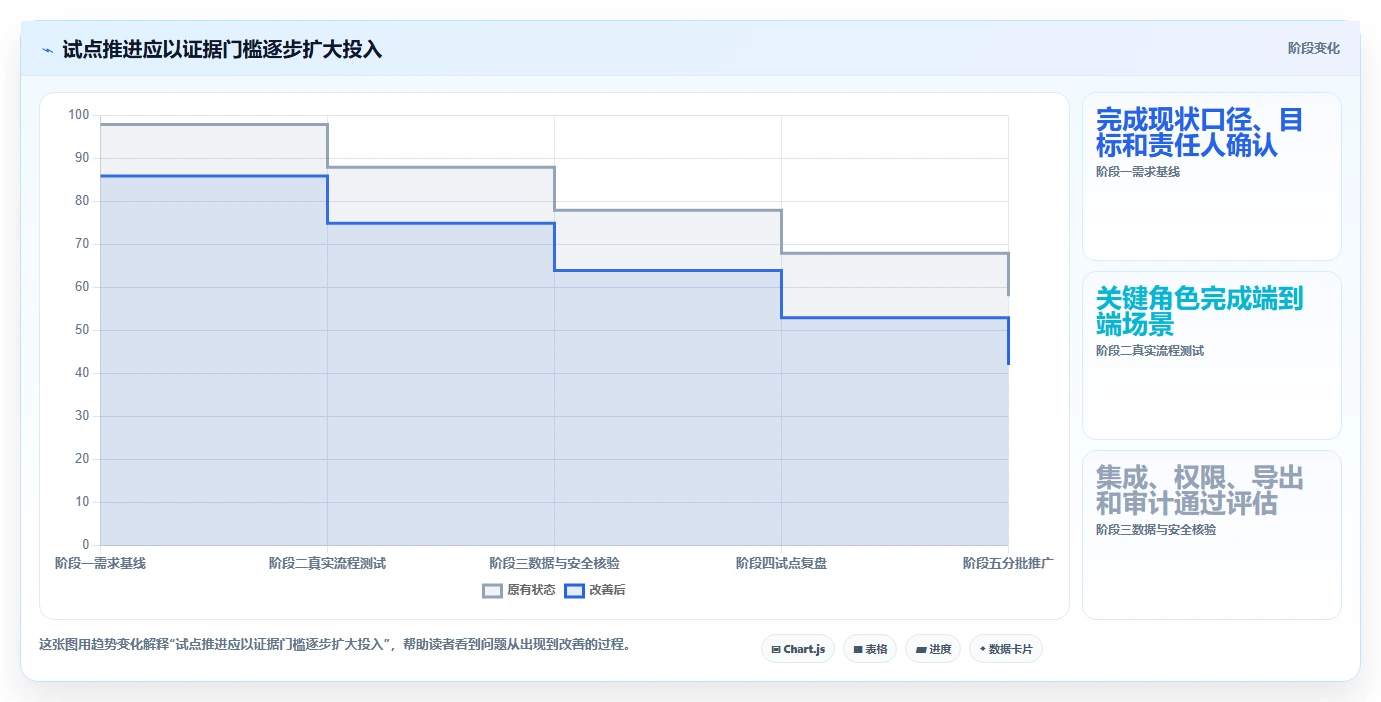Click the title 试点推进应以证据门槛逐步扩大投入
Screen dimensions: 1381x702
click(222, 49)
